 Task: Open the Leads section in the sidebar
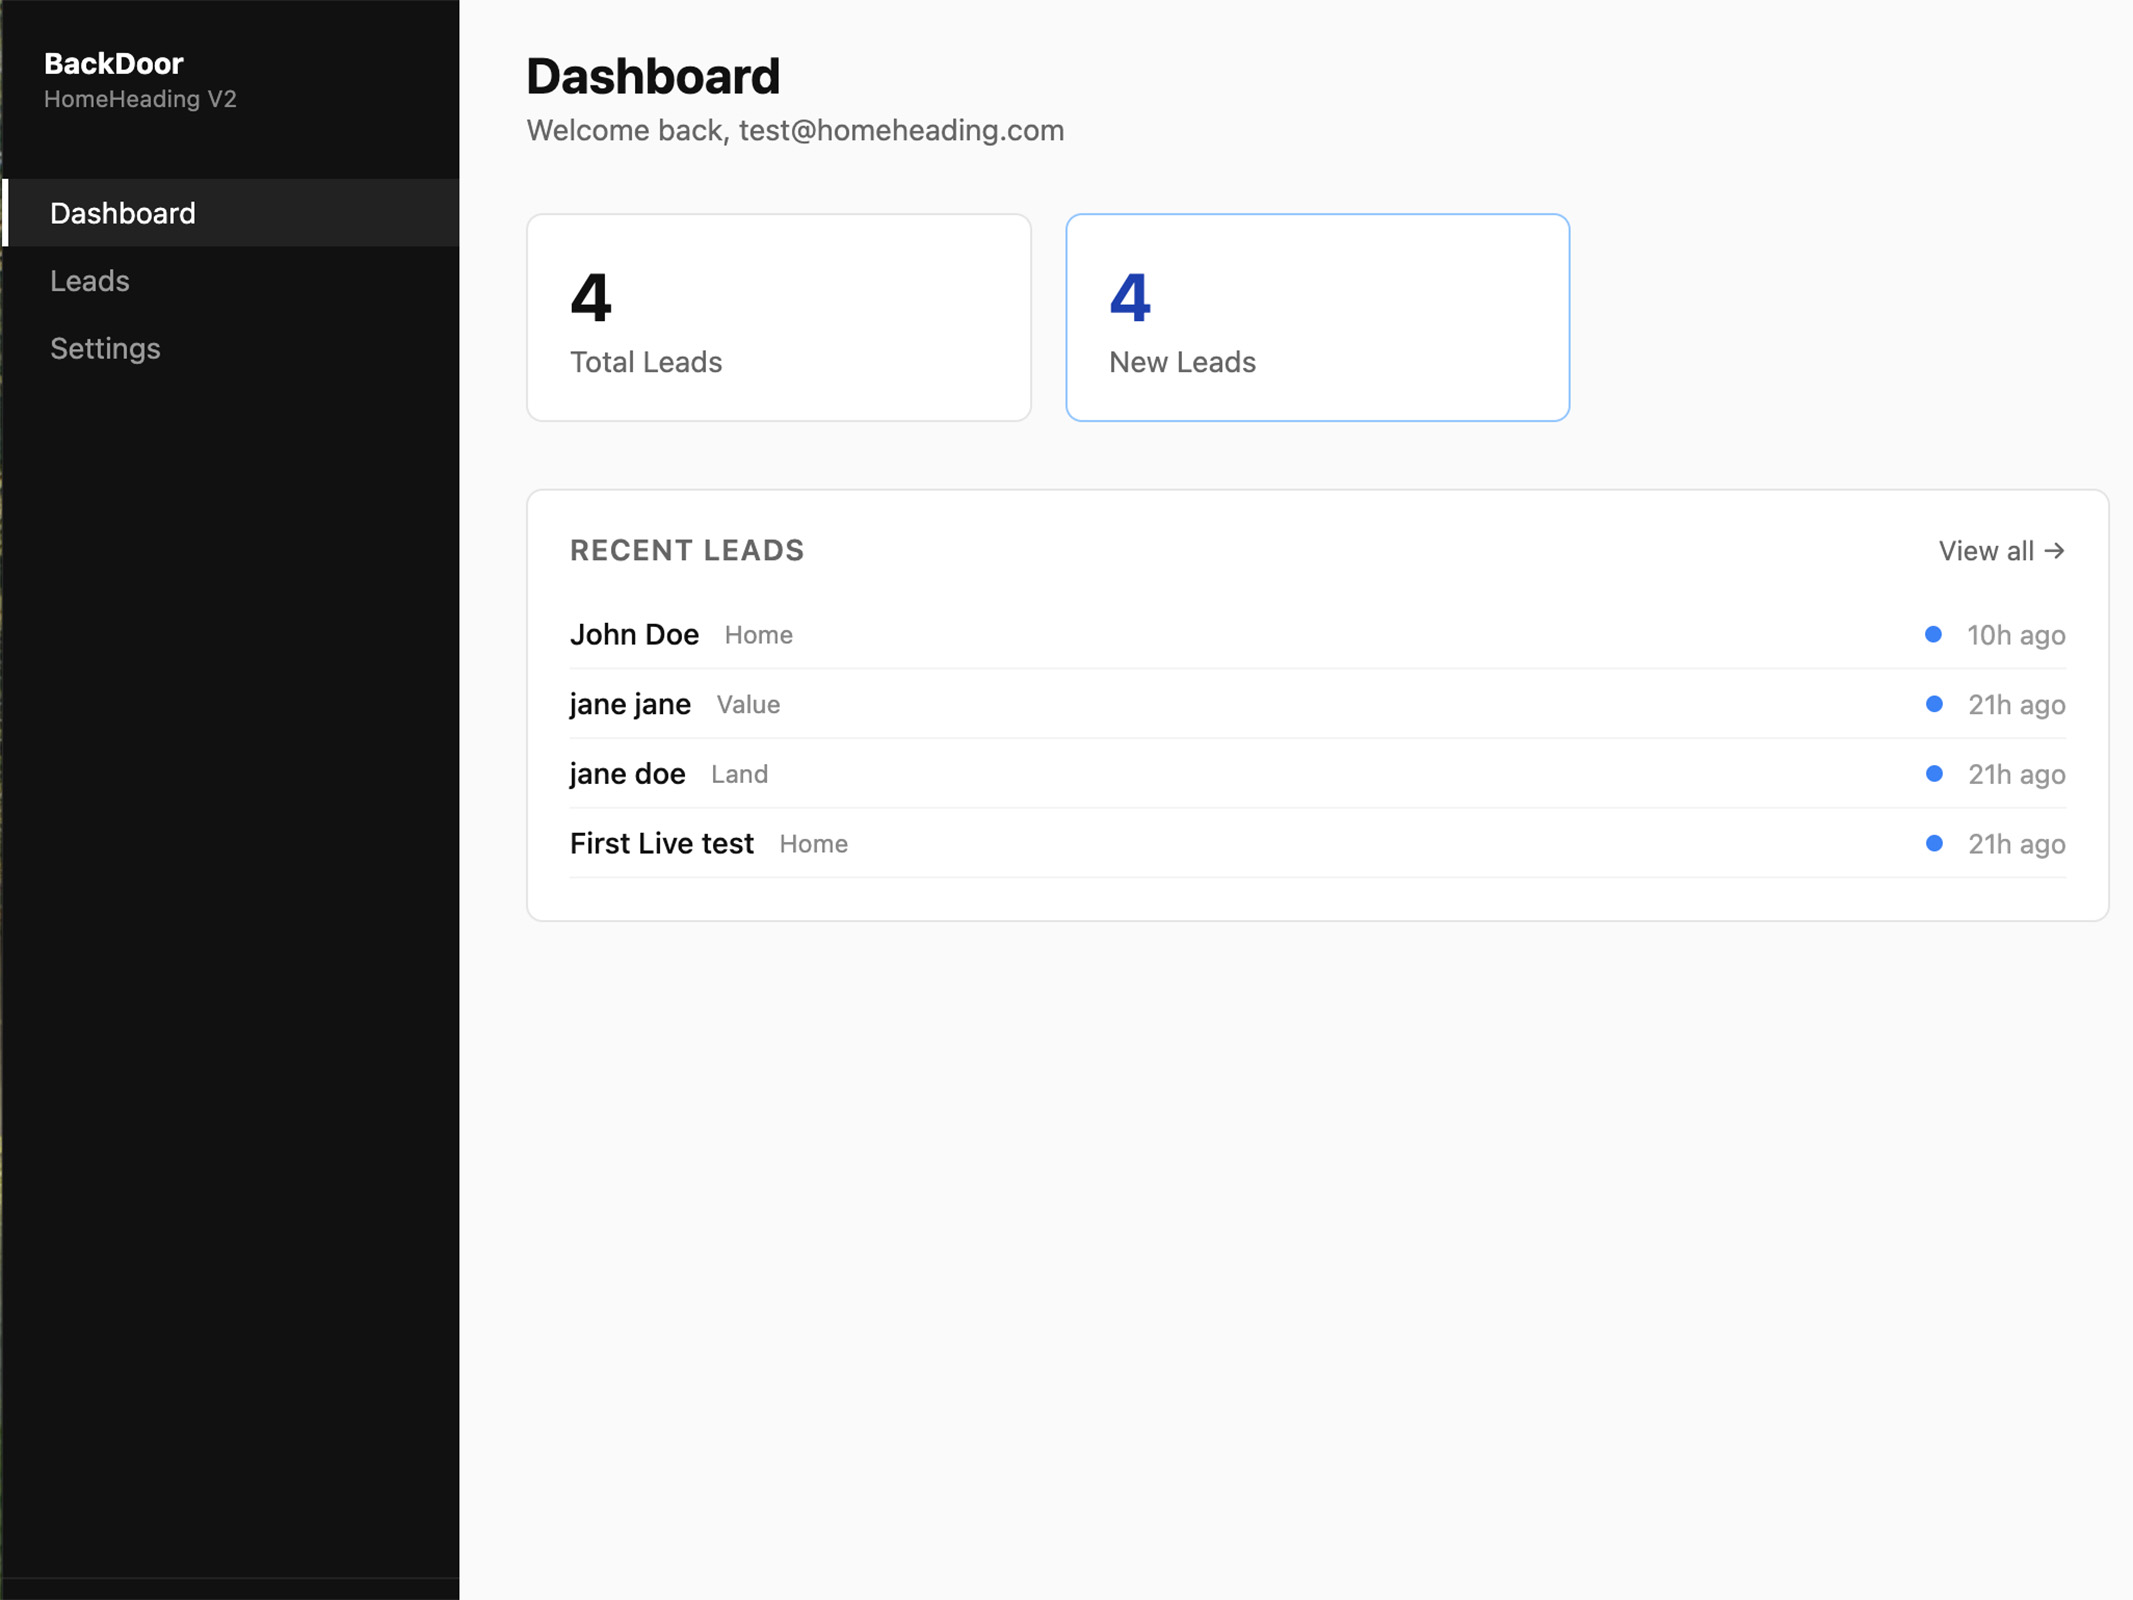(x=90, y=281)
